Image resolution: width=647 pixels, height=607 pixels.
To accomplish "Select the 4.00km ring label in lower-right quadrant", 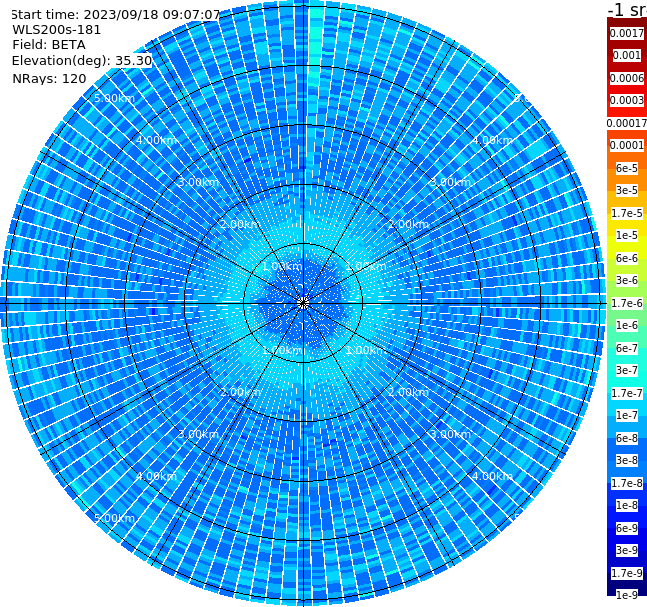I will 493,476.
